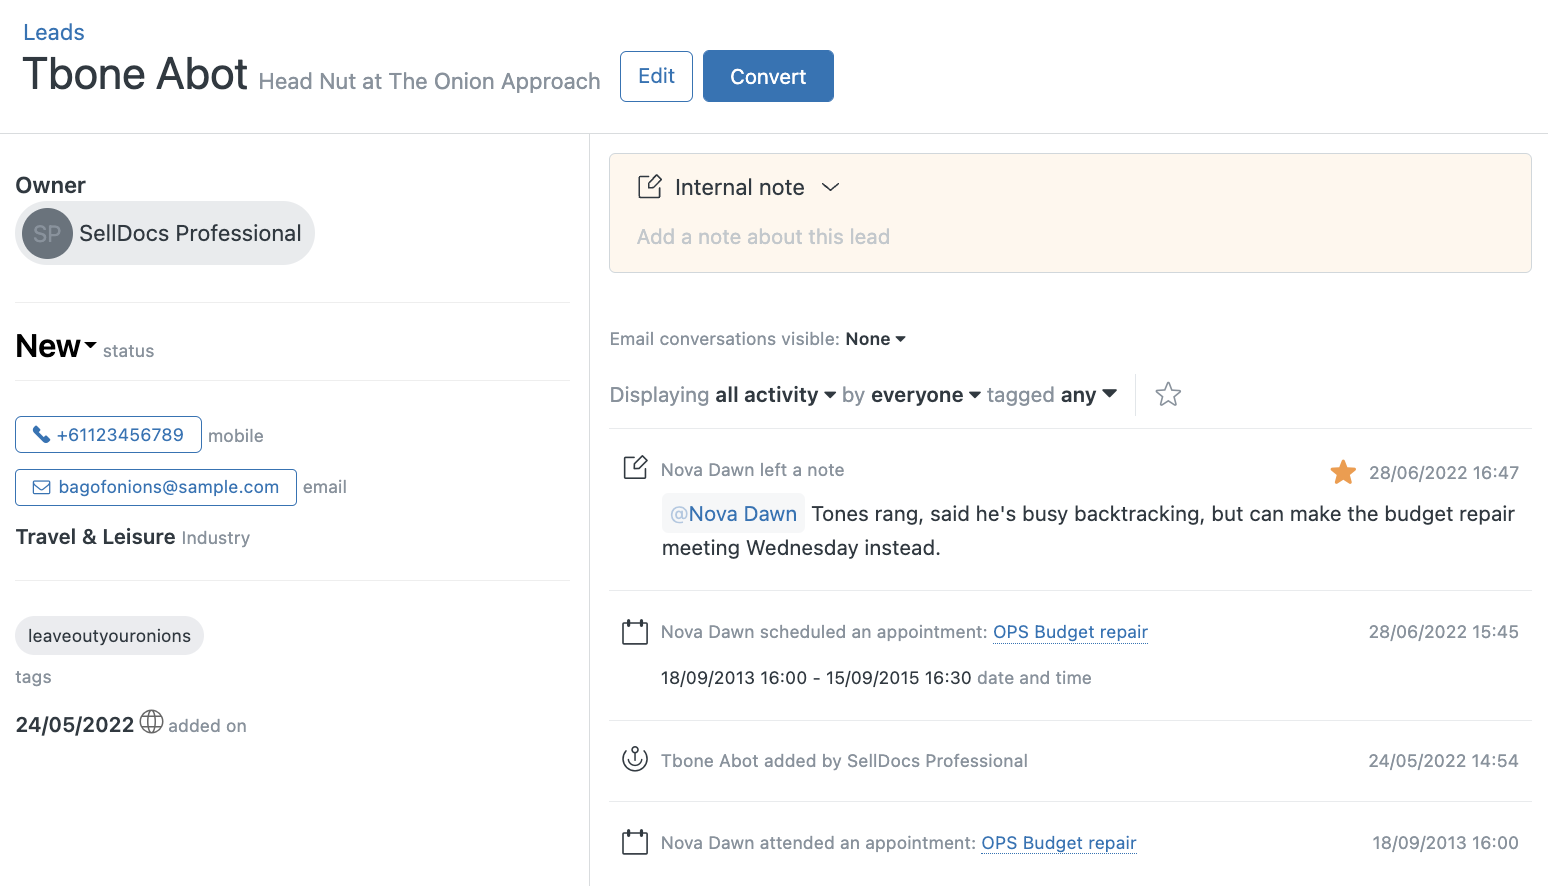Click the globe icon beside the added on date

[x=151, y=722]
